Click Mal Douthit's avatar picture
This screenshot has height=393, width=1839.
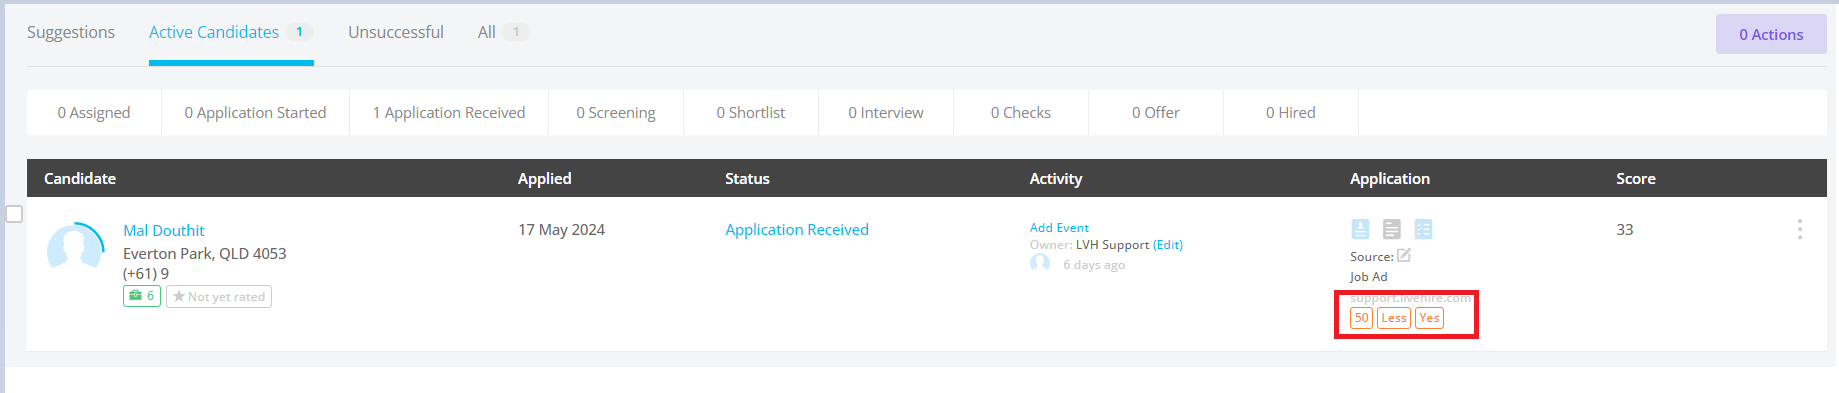[75, 247]
